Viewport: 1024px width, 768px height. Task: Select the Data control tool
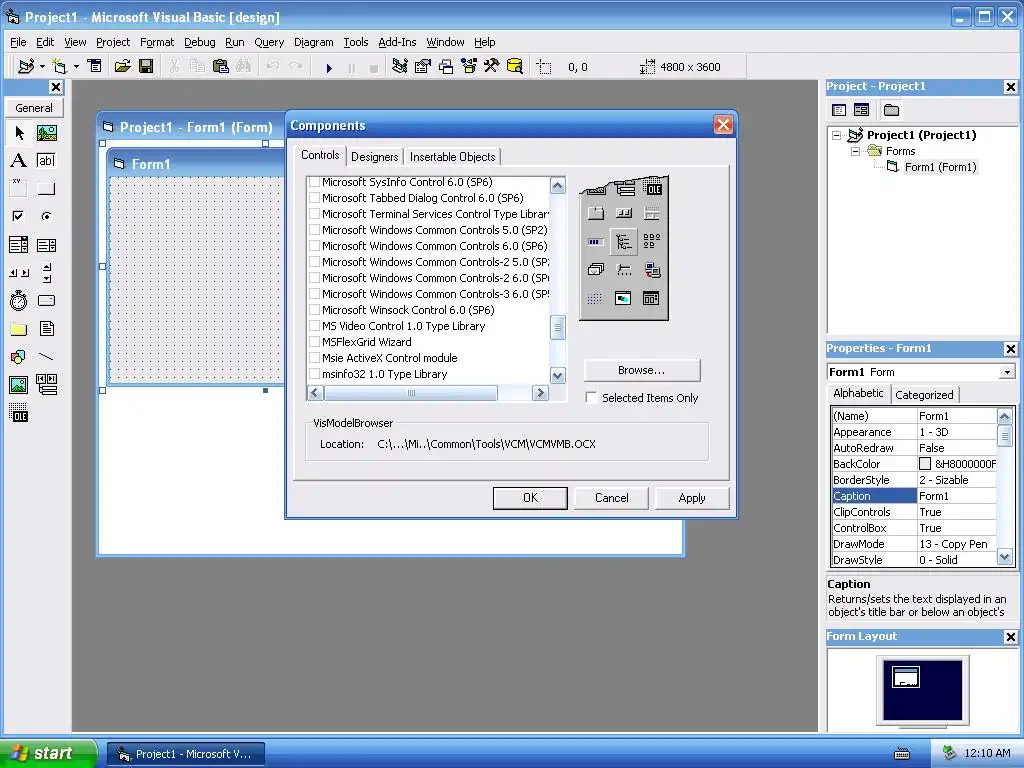(46, 385)
